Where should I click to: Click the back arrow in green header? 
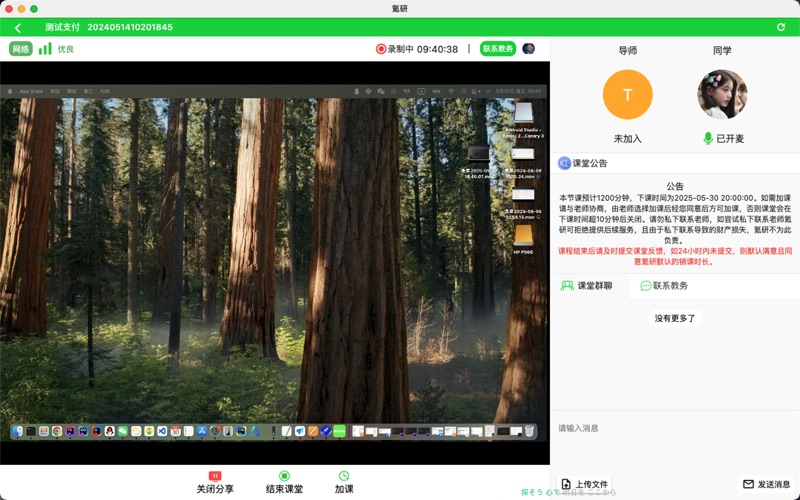(18, 28)
